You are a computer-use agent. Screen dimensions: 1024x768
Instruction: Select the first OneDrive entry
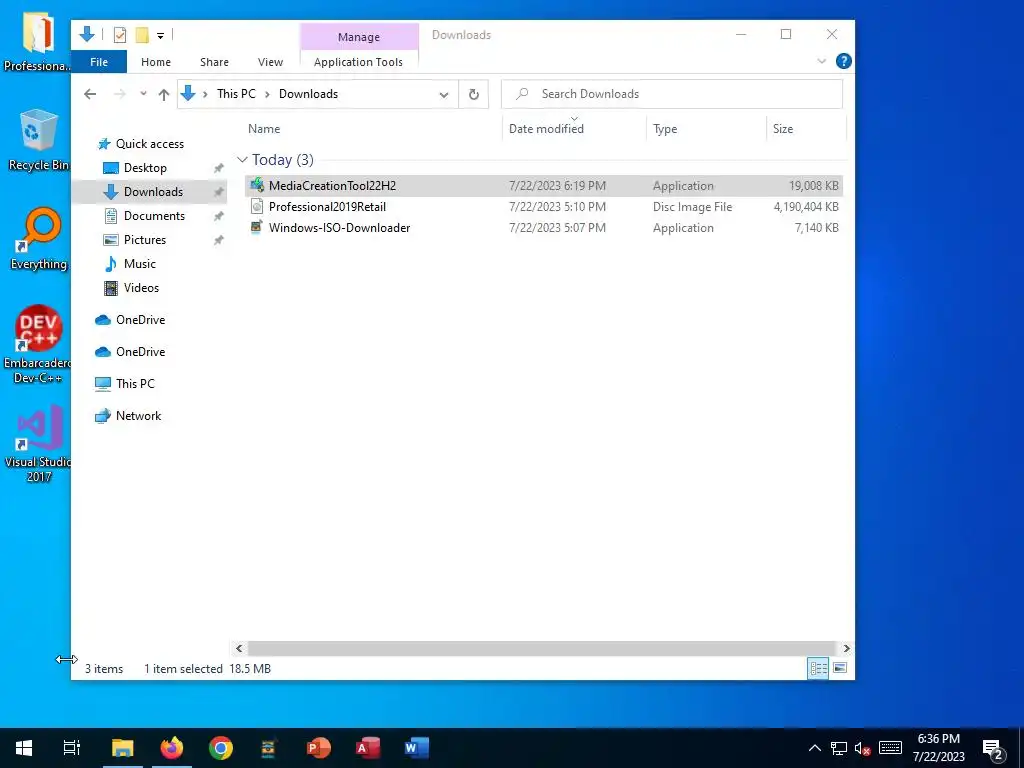pyautogui.click(x=140, y=319)
